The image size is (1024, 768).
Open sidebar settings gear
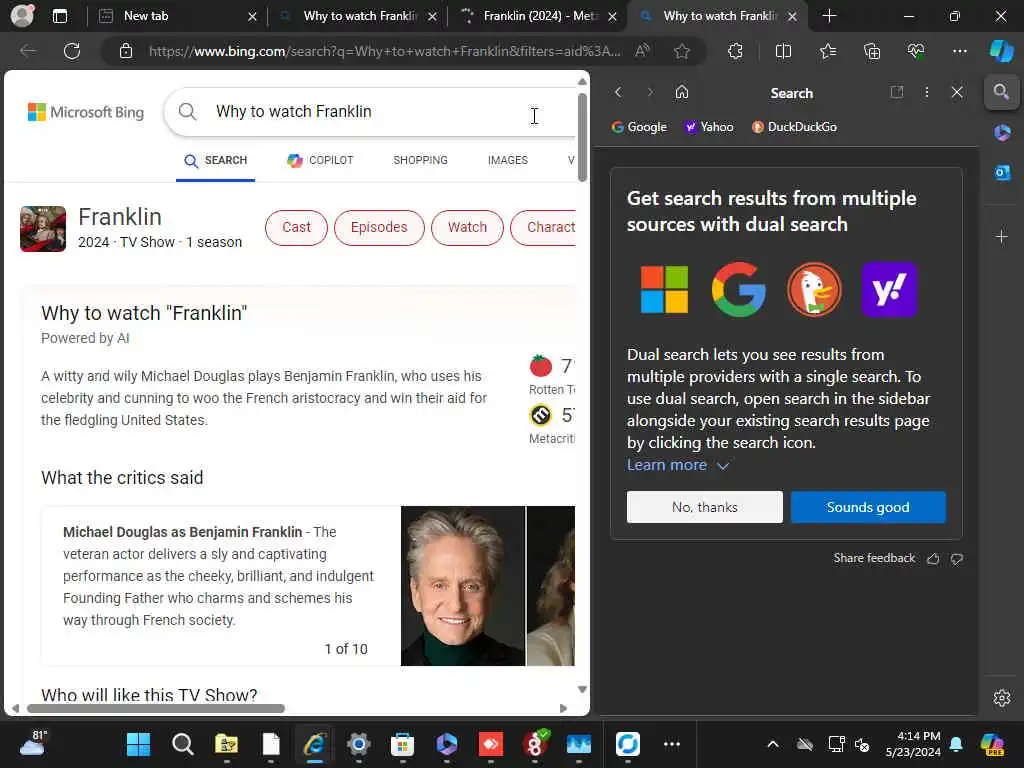point(1002,698)
